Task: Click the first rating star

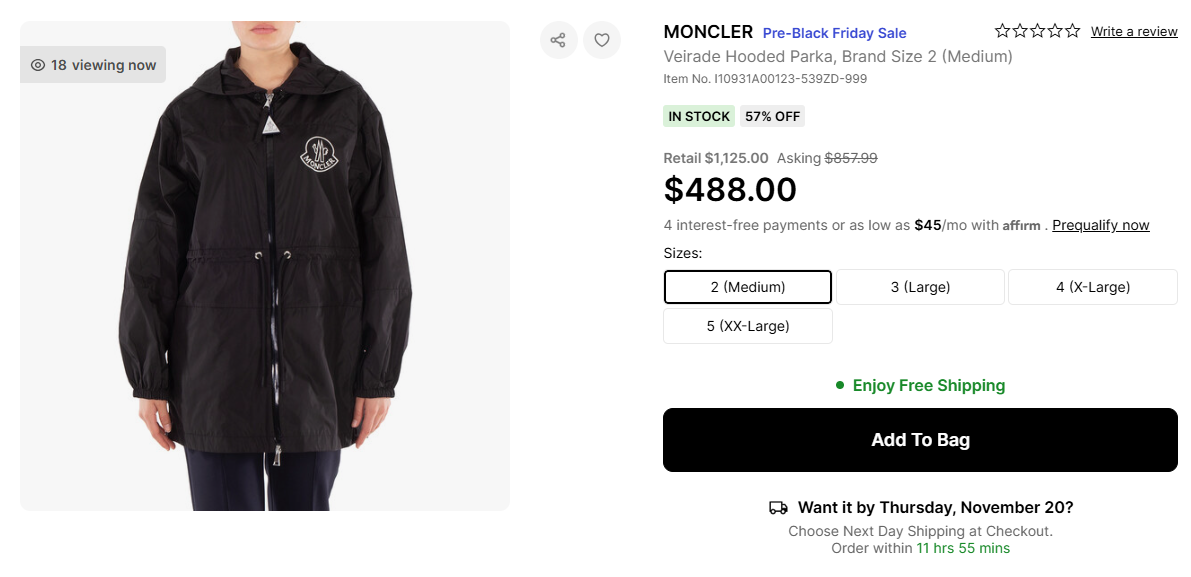Action: click(x=1002, y=31)
